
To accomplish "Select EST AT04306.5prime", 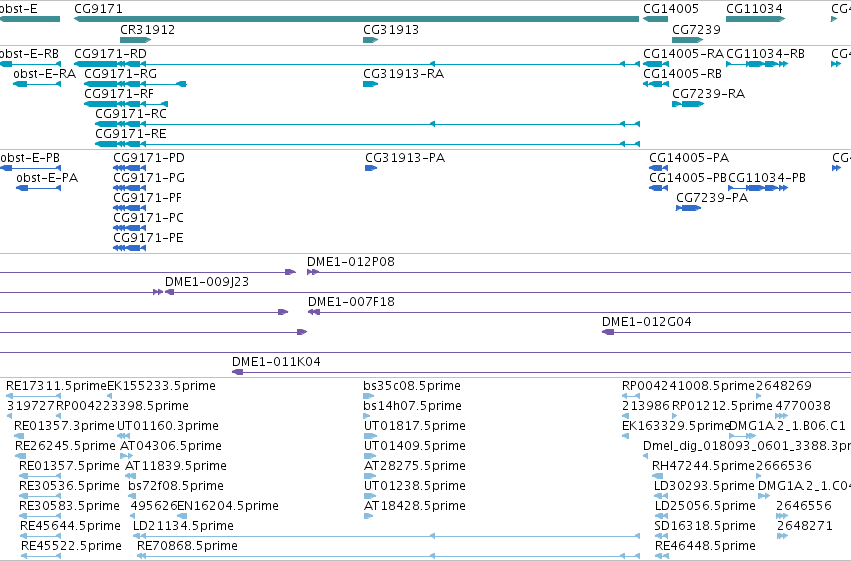I will (126, 456).
